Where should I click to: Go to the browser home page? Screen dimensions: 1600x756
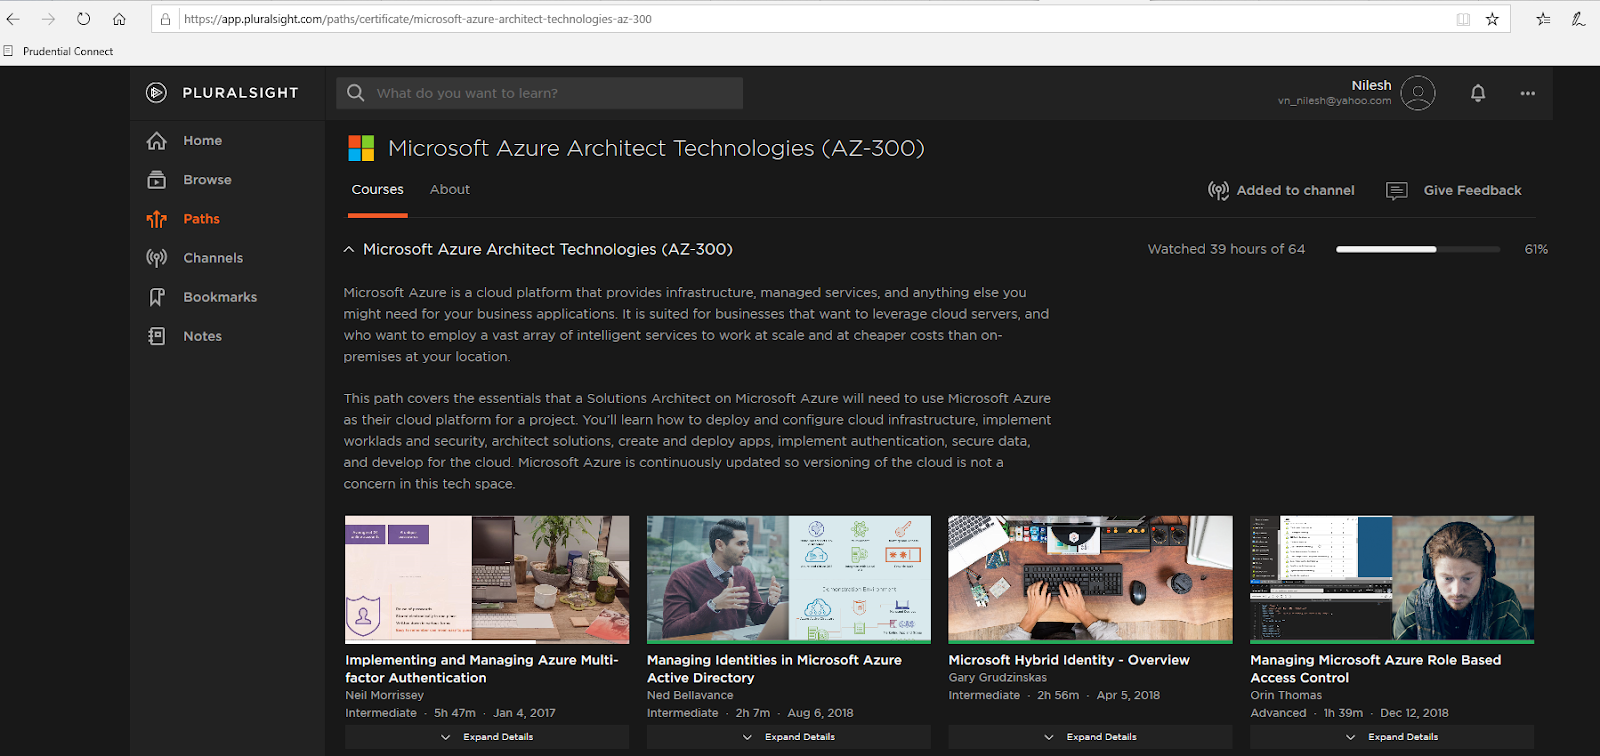point(119,19)
